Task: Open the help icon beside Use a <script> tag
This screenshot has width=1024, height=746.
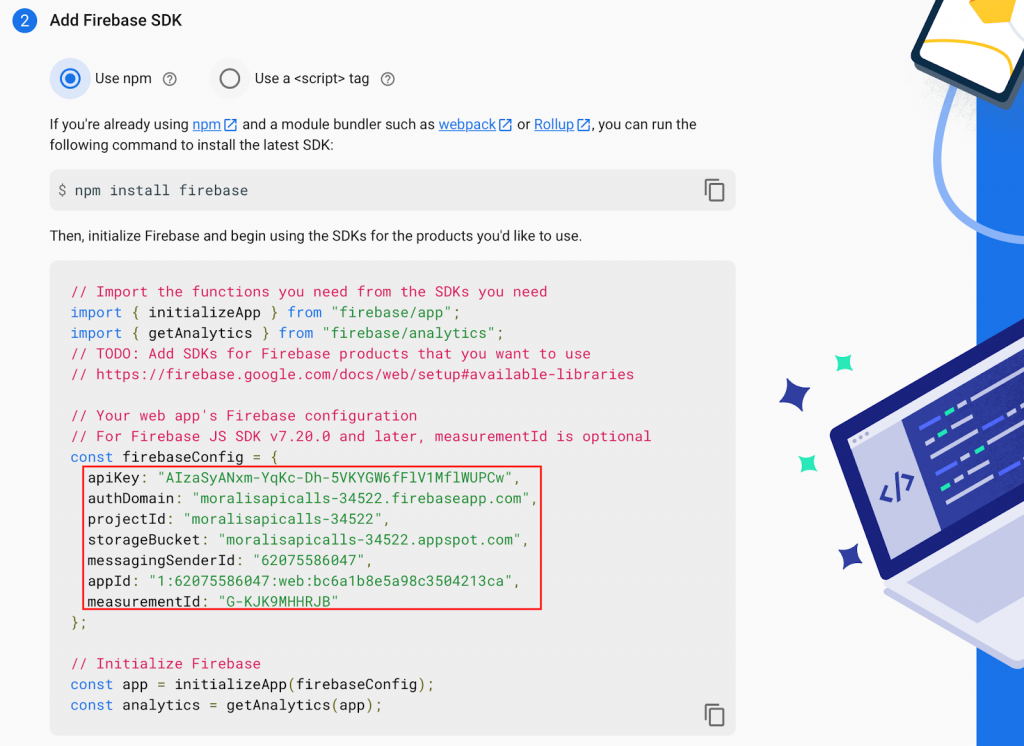Action: coord(388,79)
